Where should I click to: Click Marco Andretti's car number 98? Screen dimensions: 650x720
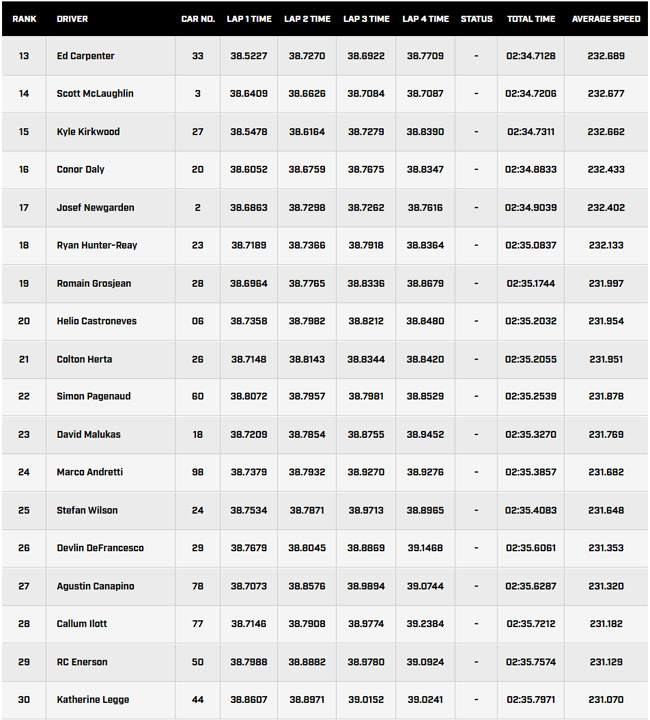coord(197,472)
